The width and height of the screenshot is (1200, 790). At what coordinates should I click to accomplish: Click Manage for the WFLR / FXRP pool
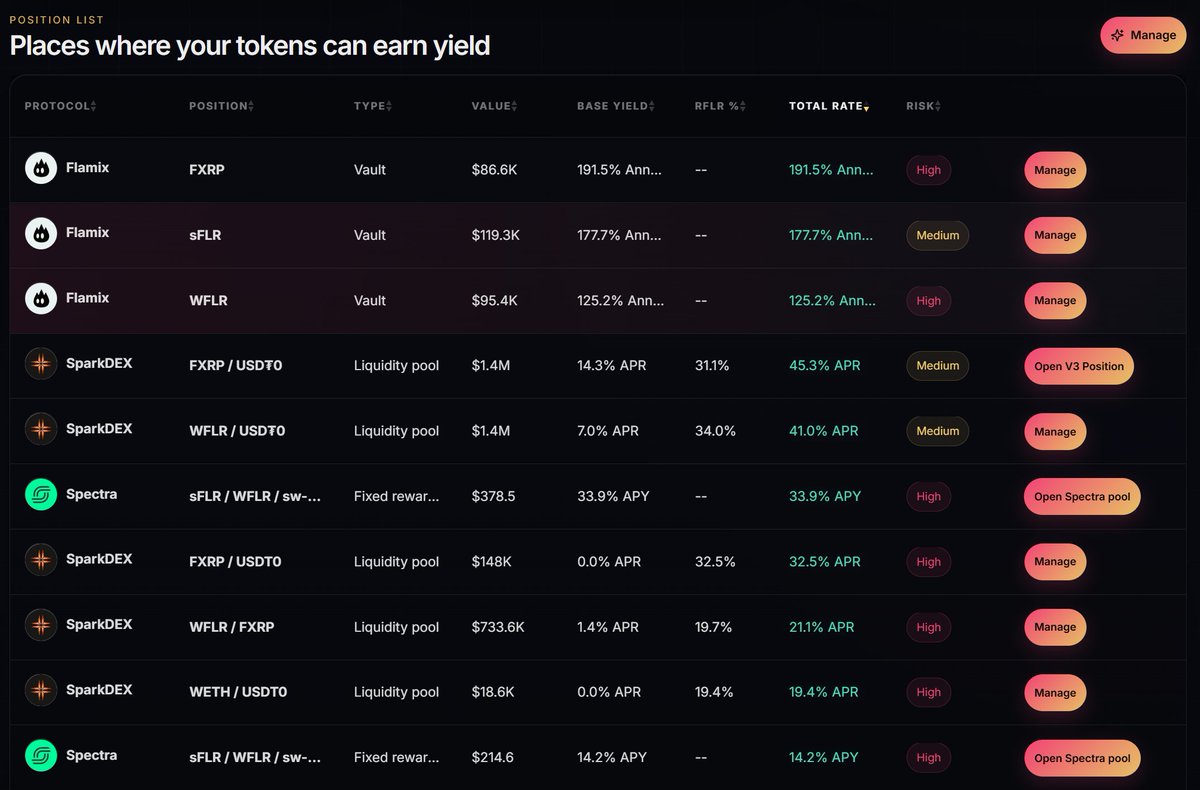pyautogui.click(x=1055, y=627)
